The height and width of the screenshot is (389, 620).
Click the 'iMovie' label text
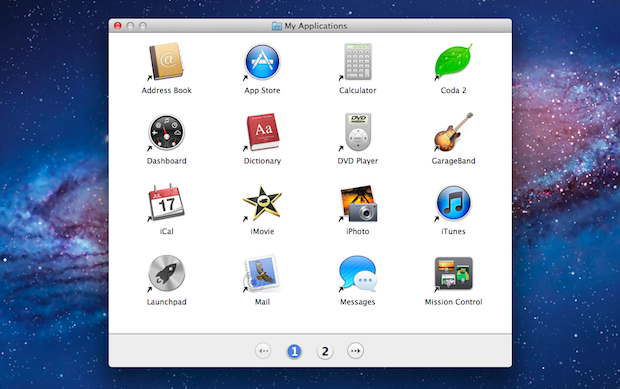click(x=262, y=231)
